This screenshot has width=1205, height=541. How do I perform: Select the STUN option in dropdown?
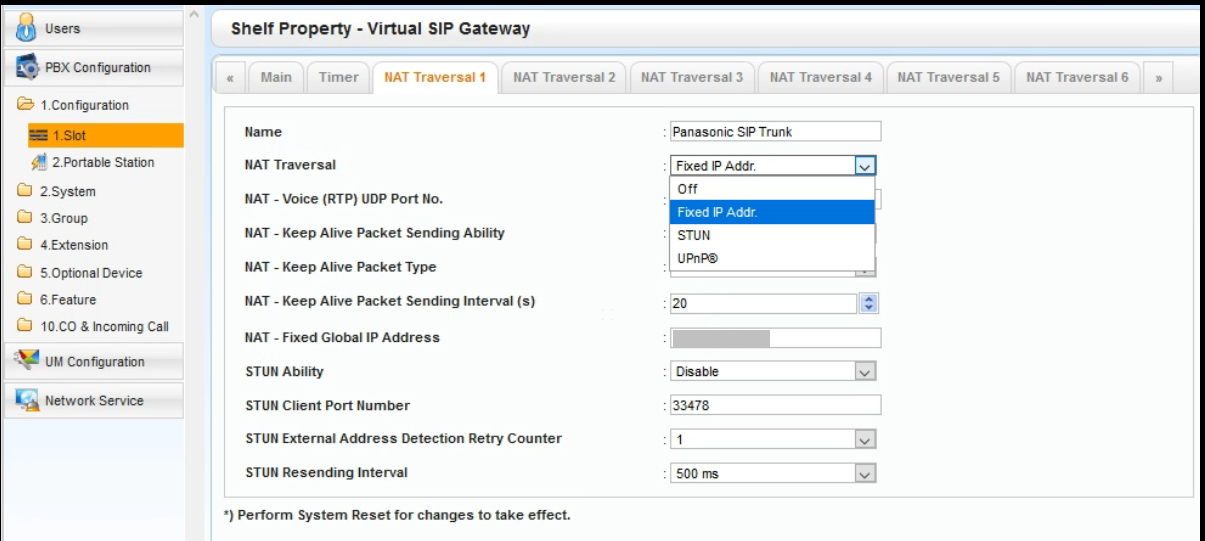pos(694,235)
